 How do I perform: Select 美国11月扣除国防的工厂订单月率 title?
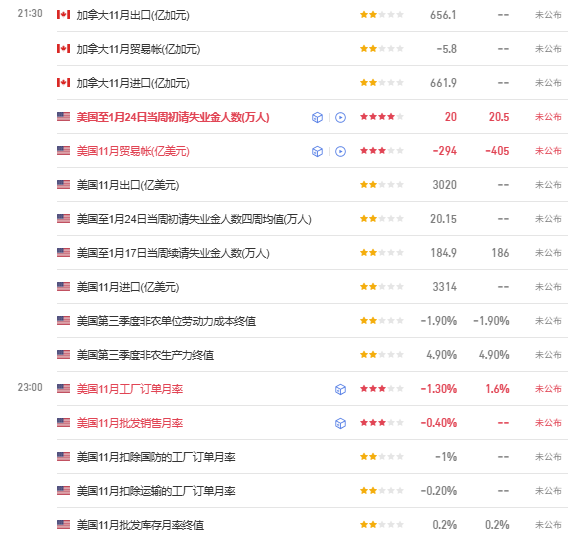pos(156,457)
